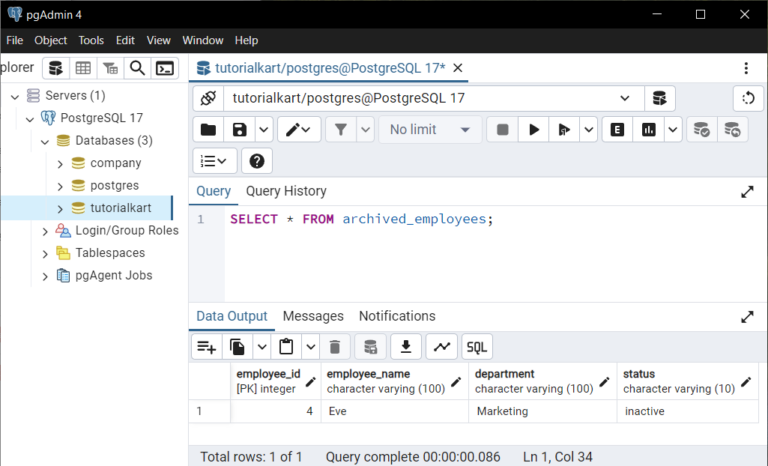The image size is (768, 466).
Task: Expand the company database node
Action: pos(60,164)
